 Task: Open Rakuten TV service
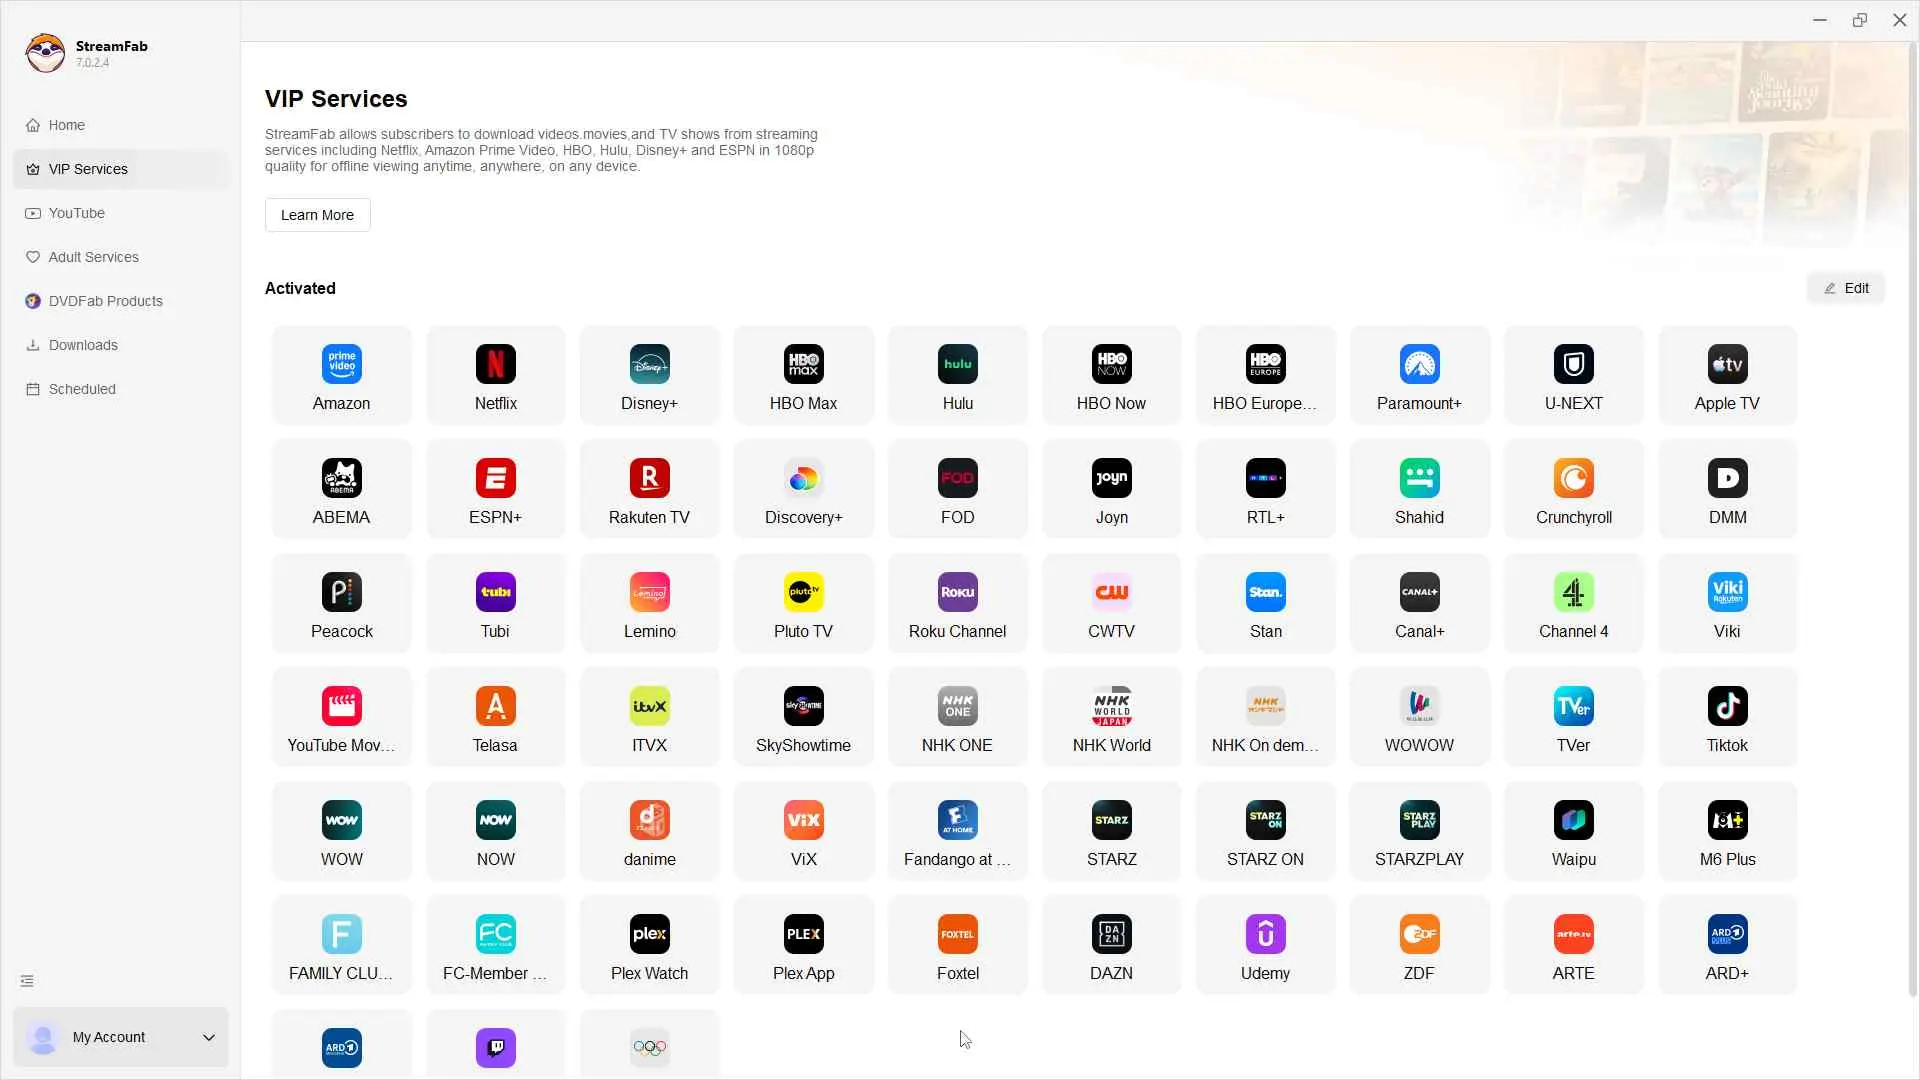tap(649, 490)
